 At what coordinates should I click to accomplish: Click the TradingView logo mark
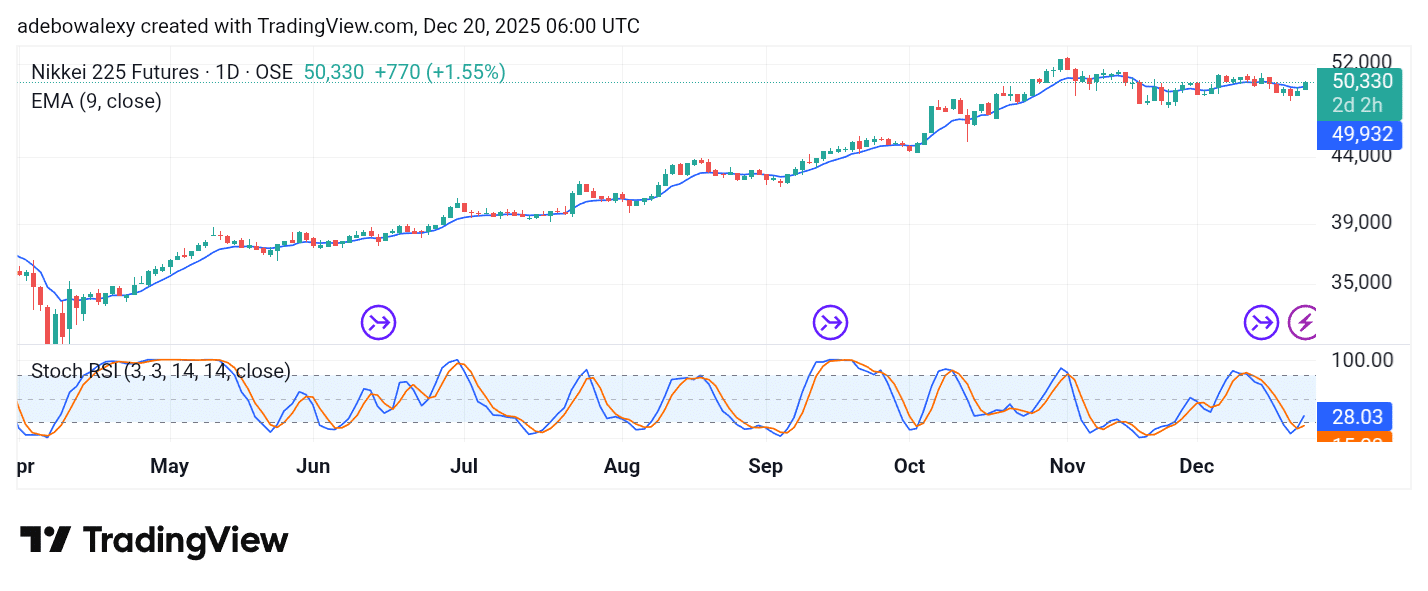coord(47,540)
